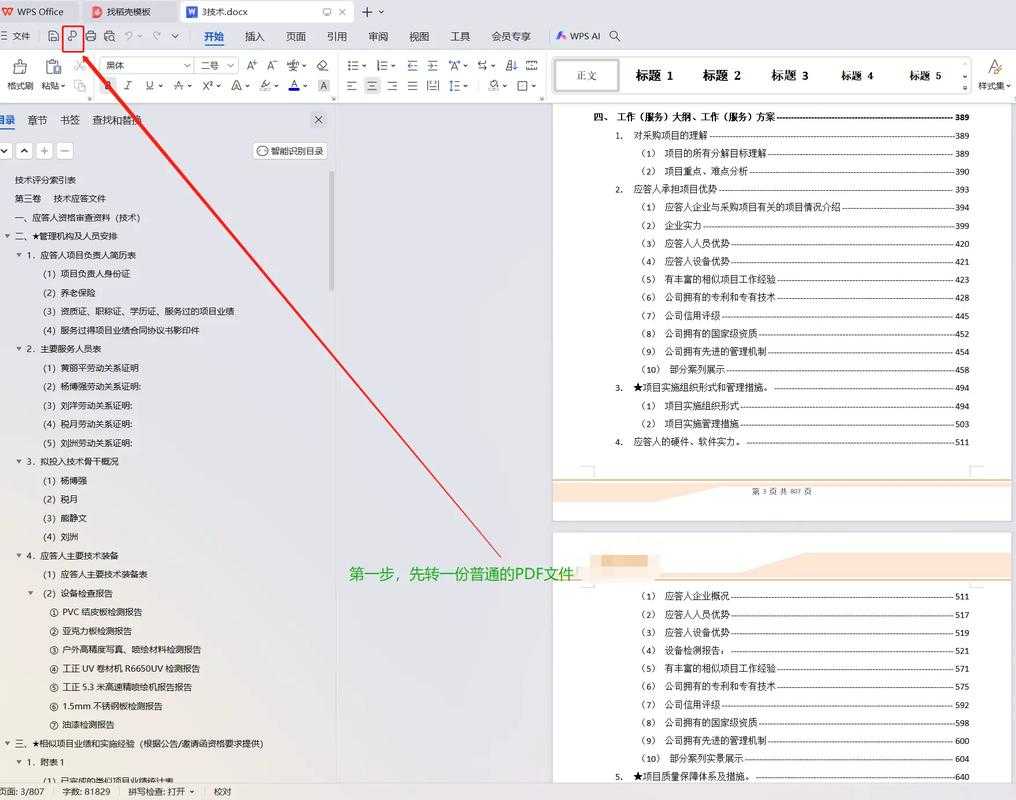Toggle italic formatting
The image size is (1016, 800).
click(128, 86)
